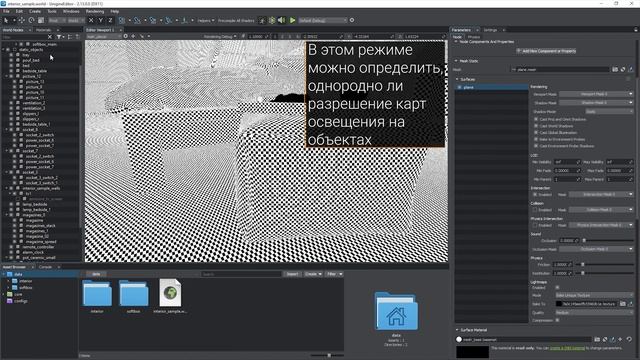Click Import button in Asset Browser
The height and width of the screenshot is (360, 640).
[x=292, y=274]
